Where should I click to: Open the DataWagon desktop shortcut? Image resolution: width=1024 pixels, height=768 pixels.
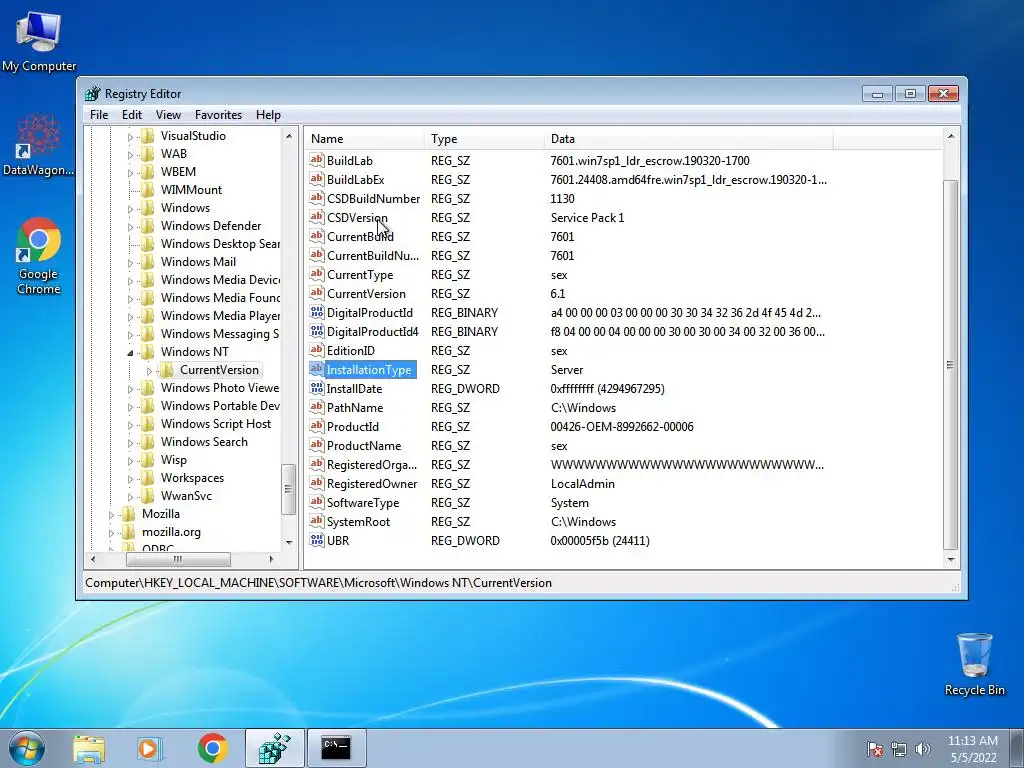click(x=38, y=145)
